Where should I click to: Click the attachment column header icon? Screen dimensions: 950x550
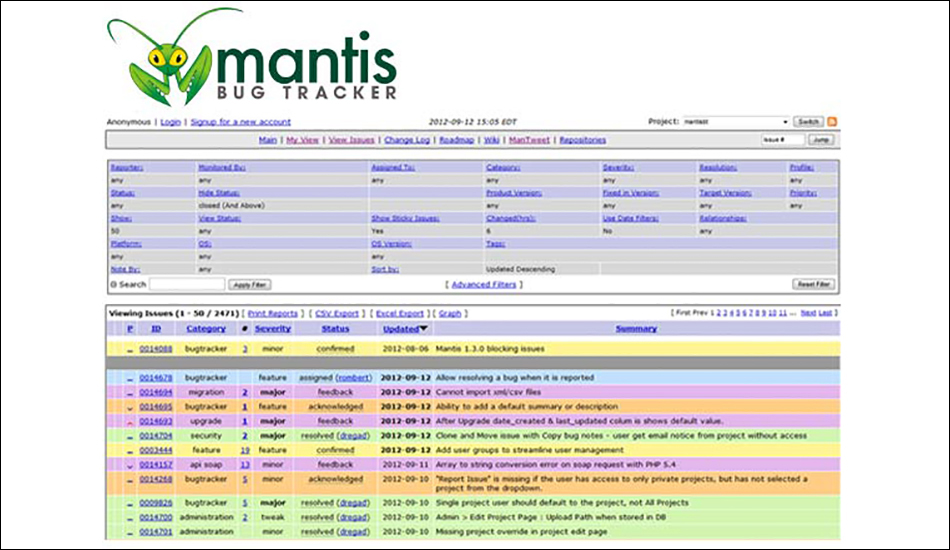pyautogui.click(x=244, y=329)
